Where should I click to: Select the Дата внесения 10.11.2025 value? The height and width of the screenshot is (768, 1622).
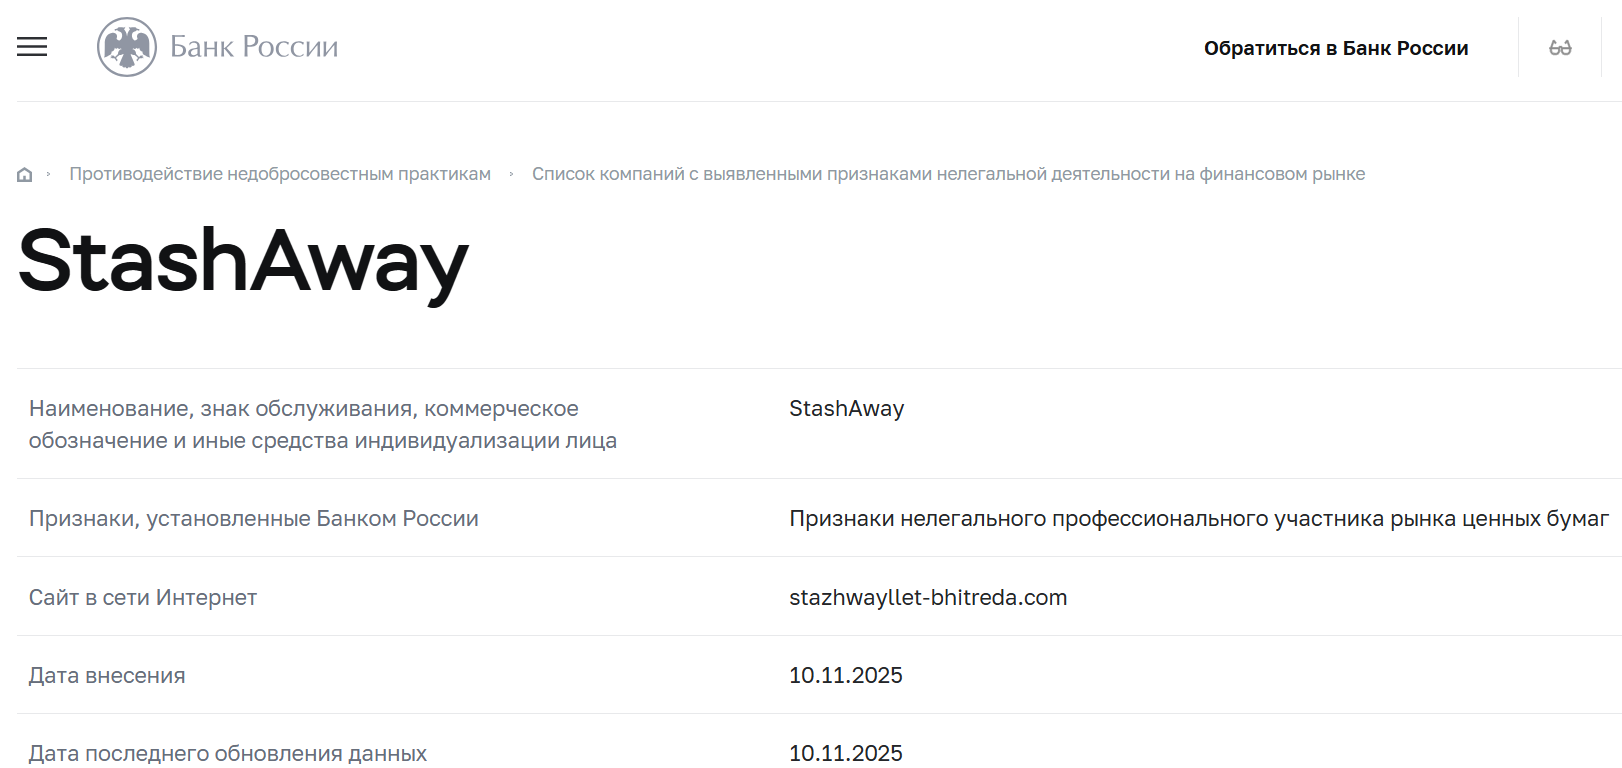[x=846, y=675]
